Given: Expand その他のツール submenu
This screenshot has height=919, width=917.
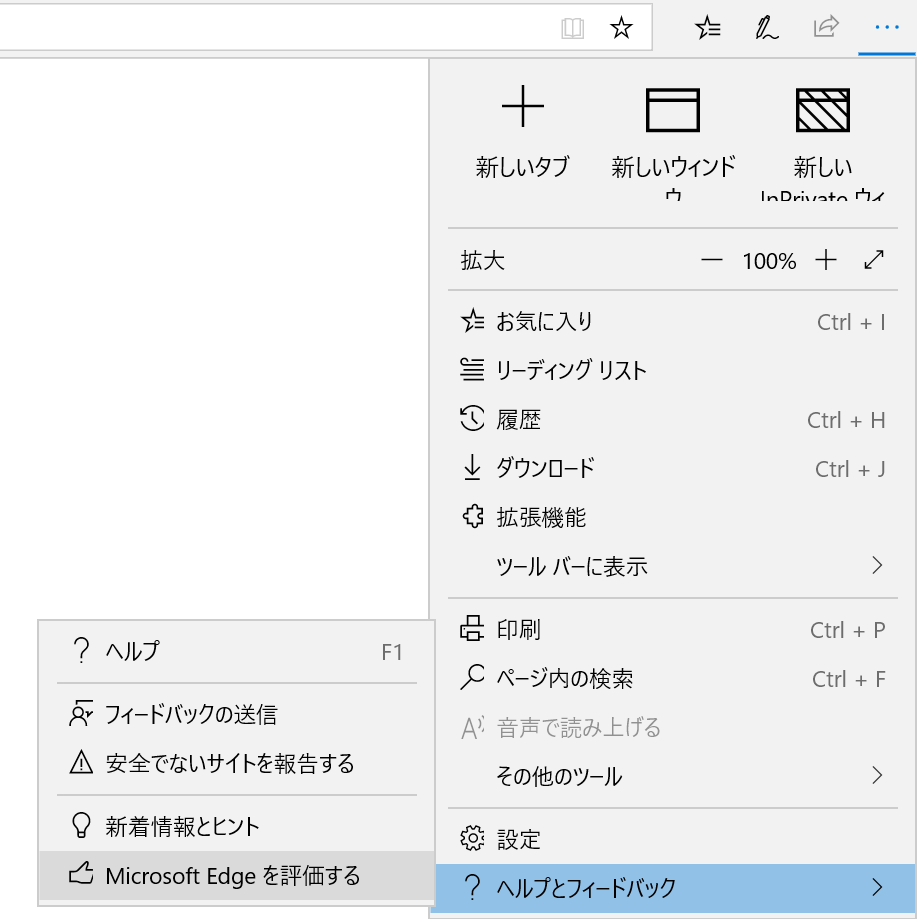Looking at the screenshot, I should point(673,777).
